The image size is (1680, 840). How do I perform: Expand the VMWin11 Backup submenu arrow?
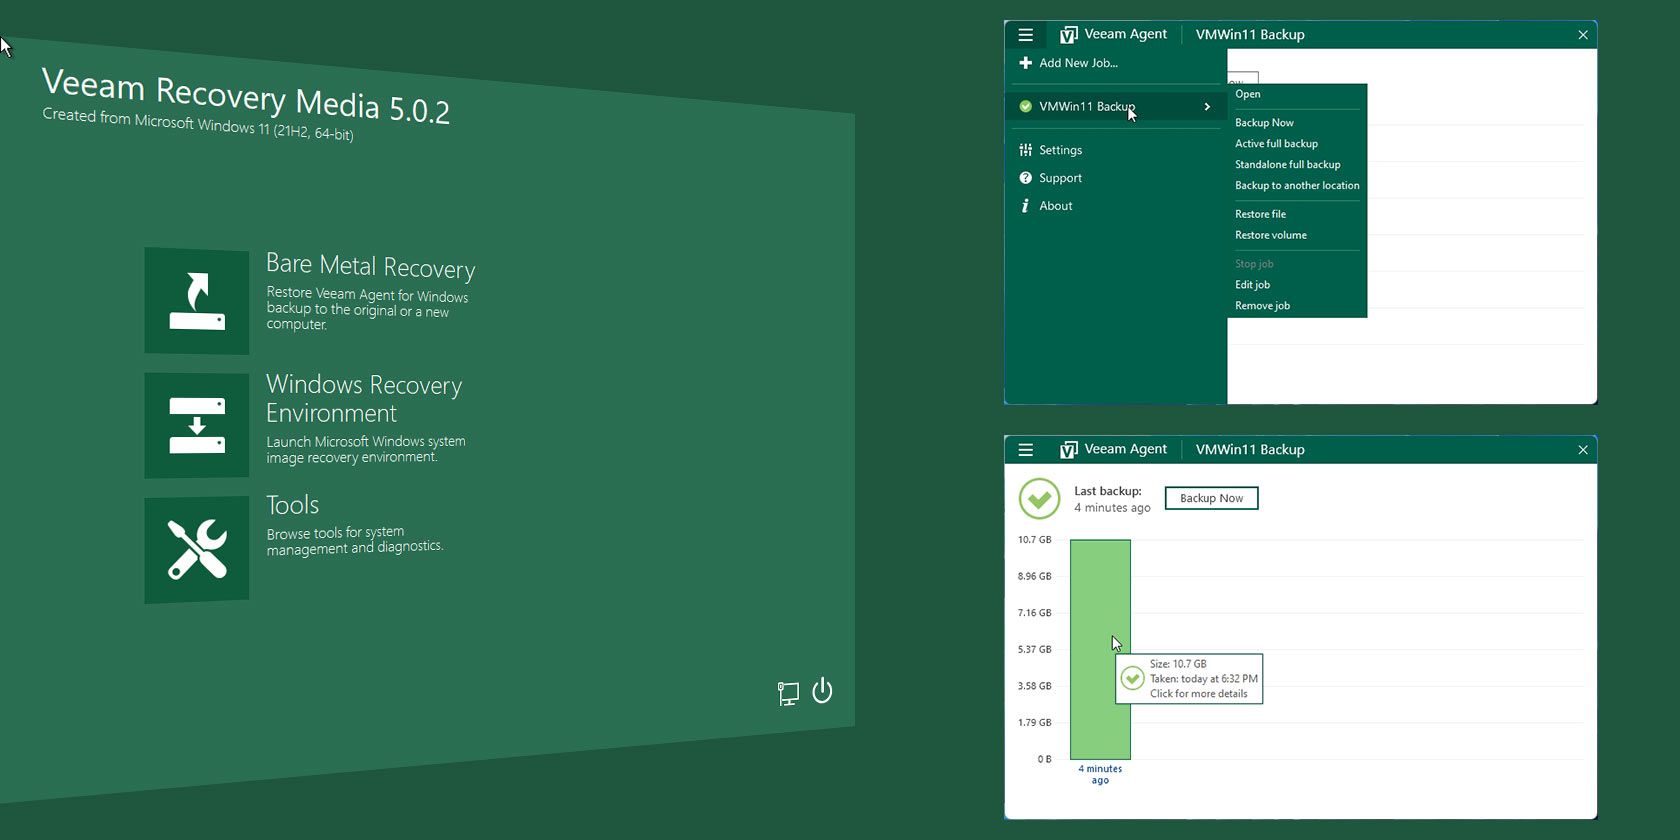coord(1207,106)
